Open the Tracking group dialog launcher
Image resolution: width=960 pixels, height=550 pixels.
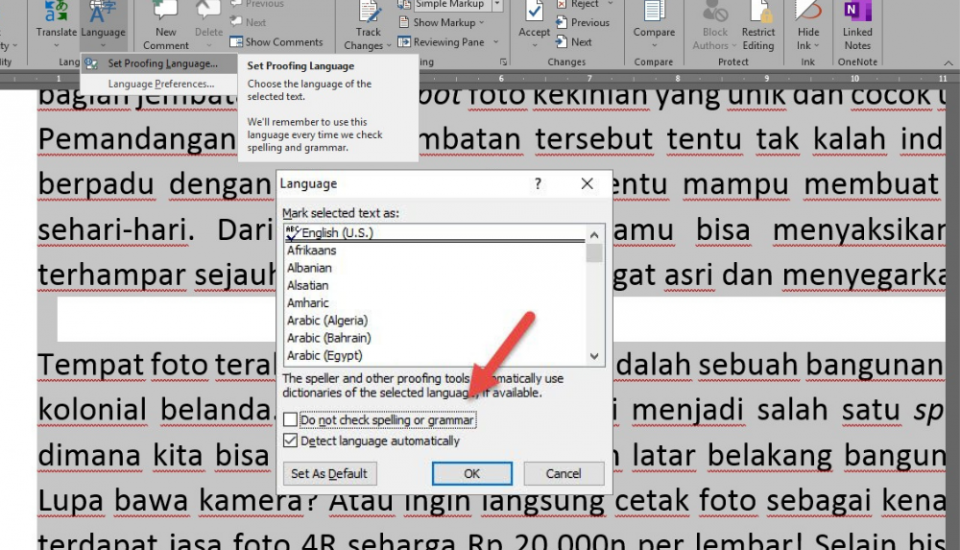[x=503, y=62]
